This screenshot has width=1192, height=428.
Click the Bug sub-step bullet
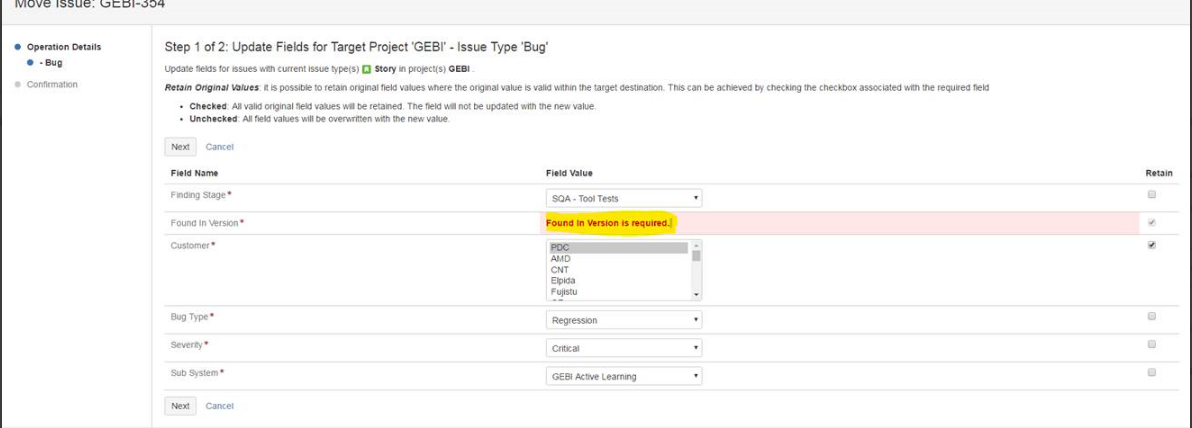pos(30,62)
